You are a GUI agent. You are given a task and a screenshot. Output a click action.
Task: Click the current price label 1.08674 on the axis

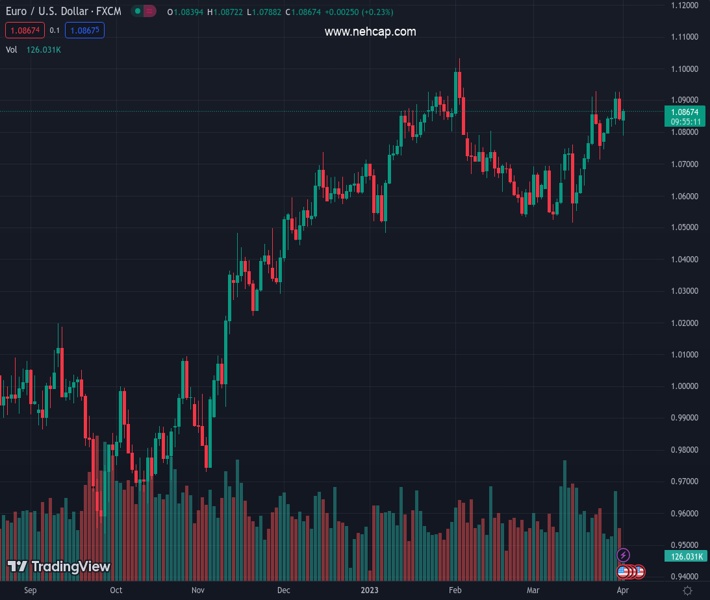(x=685, y=112)
